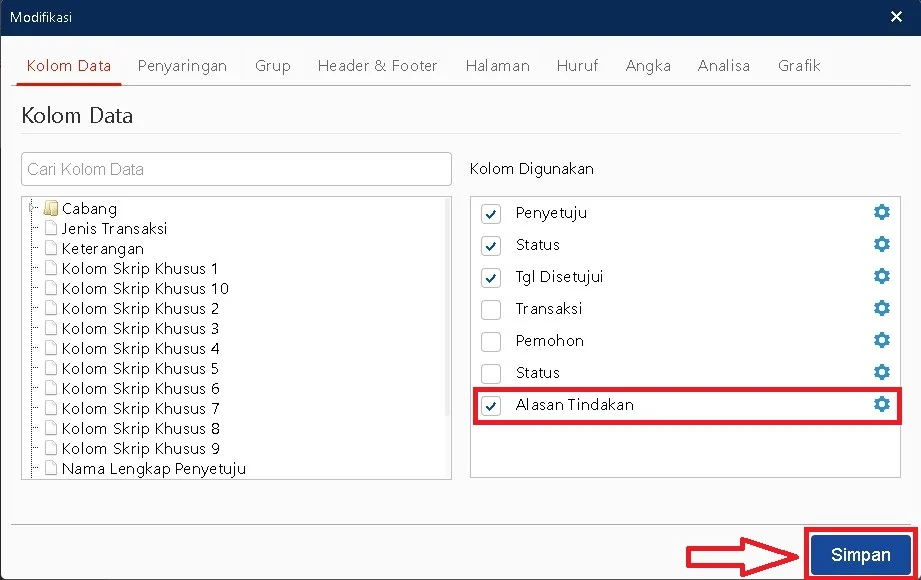The width and height of the screenshot is (921, 580).
Task: Close the Modifikasi dialog
Action: point(896,17)
